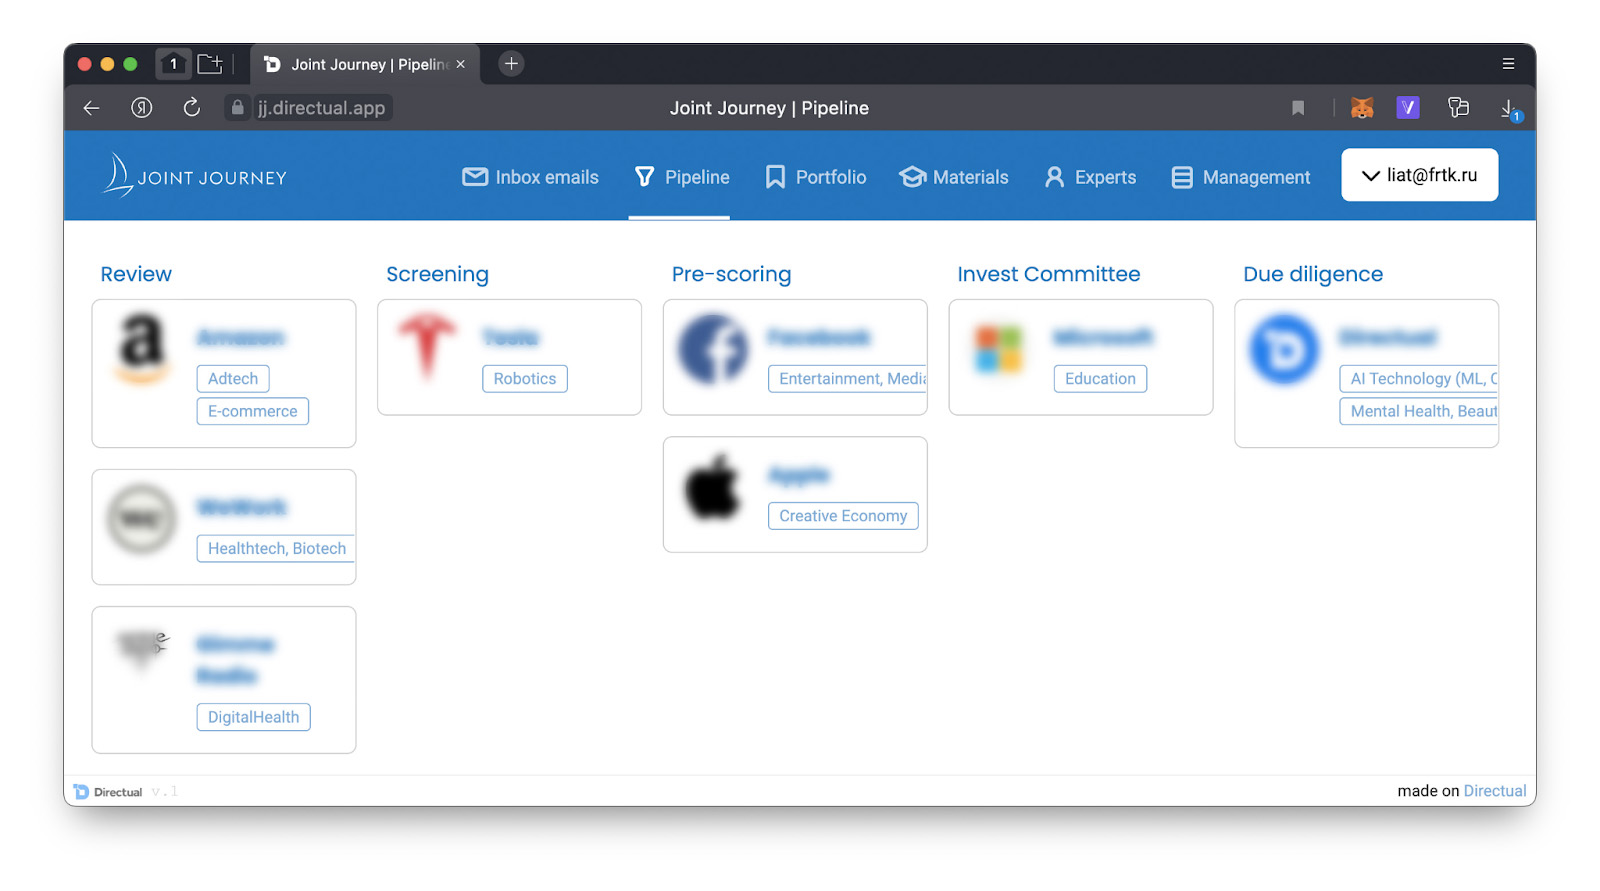Open the Portfolio section
This screenshot has width=1600, height=891.
(816, 177)
